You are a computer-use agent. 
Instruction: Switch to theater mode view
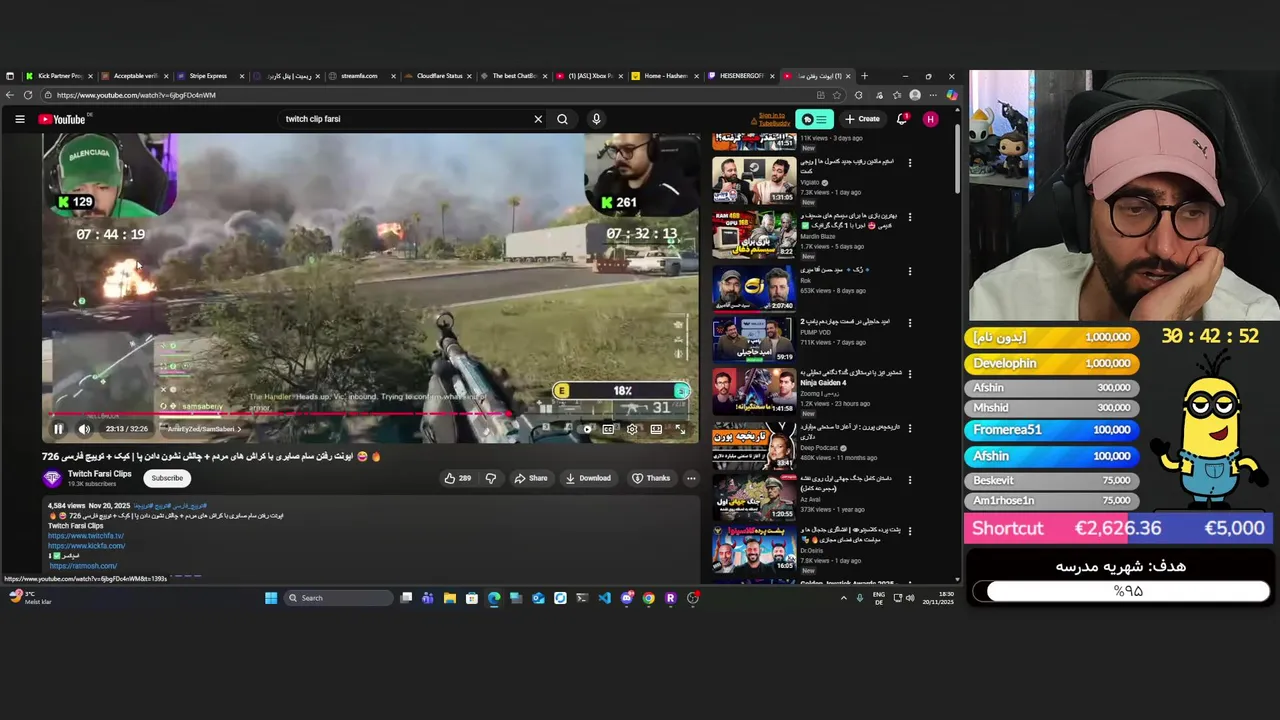click(x=656, y=429)
